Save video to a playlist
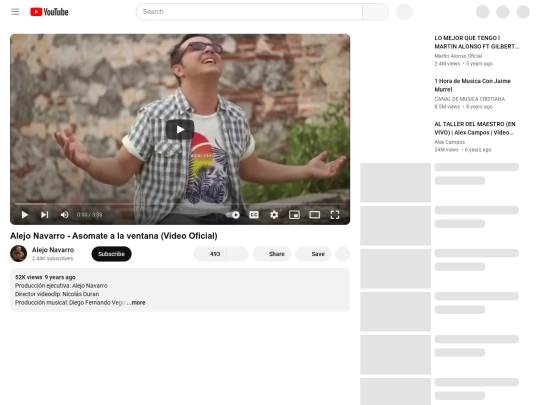Image resolution: width=540 pixels, height=405 pixels. (313, 254)
